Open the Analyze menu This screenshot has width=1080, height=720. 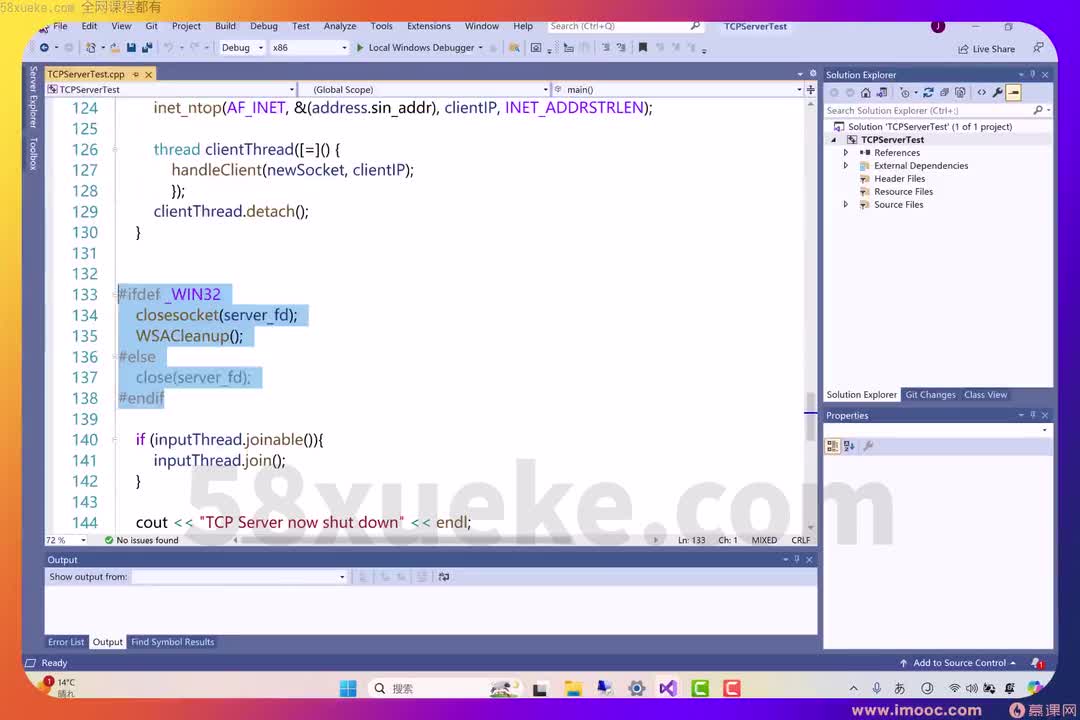pos(340,26)
